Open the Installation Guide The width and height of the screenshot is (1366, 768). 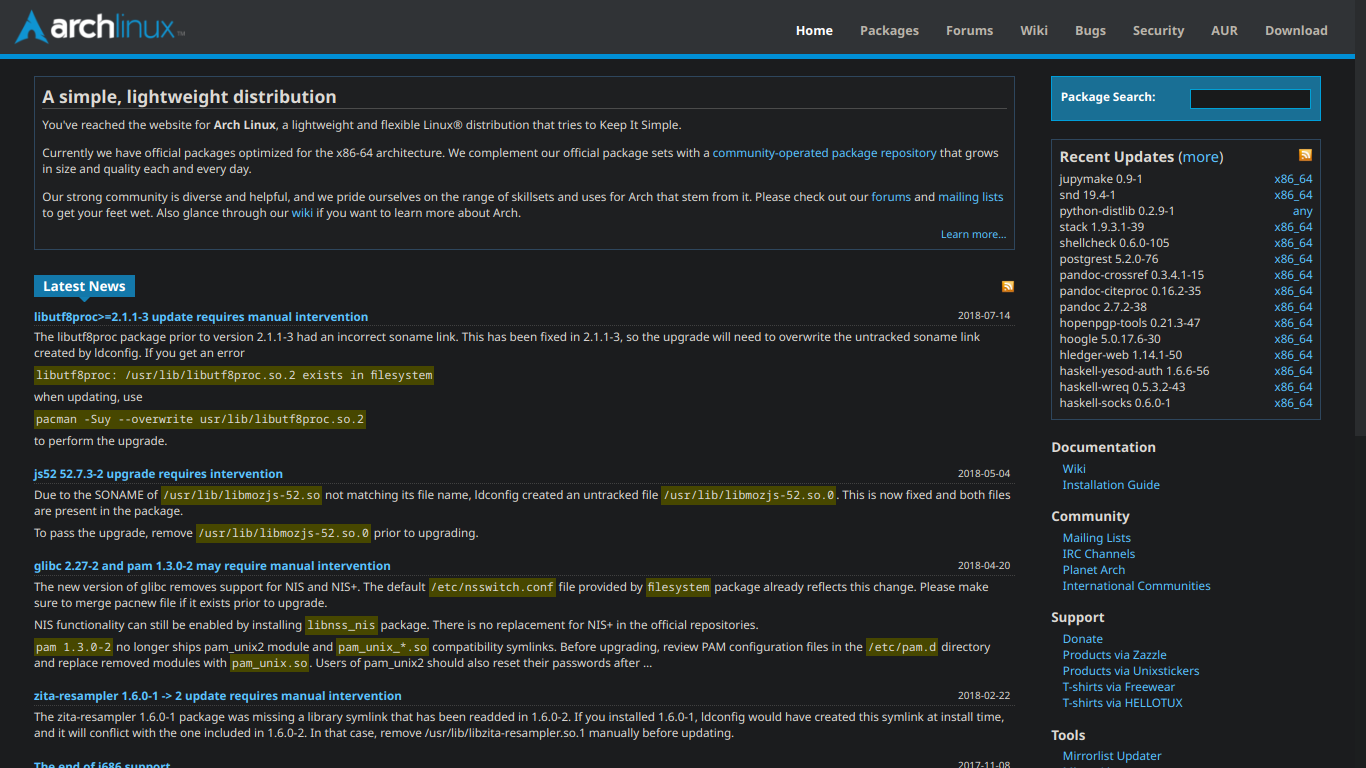[x=1111, y=484]
